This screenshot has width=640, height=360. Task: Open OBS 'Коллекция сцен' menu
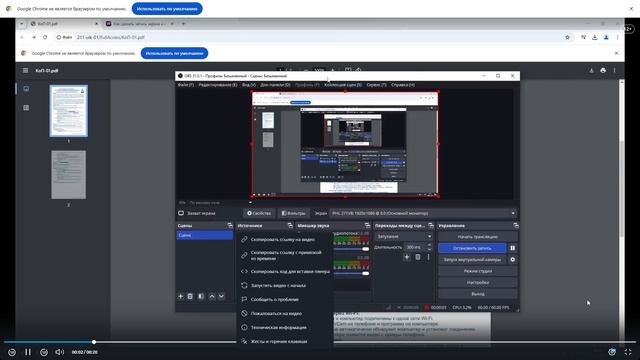(343, 85)
